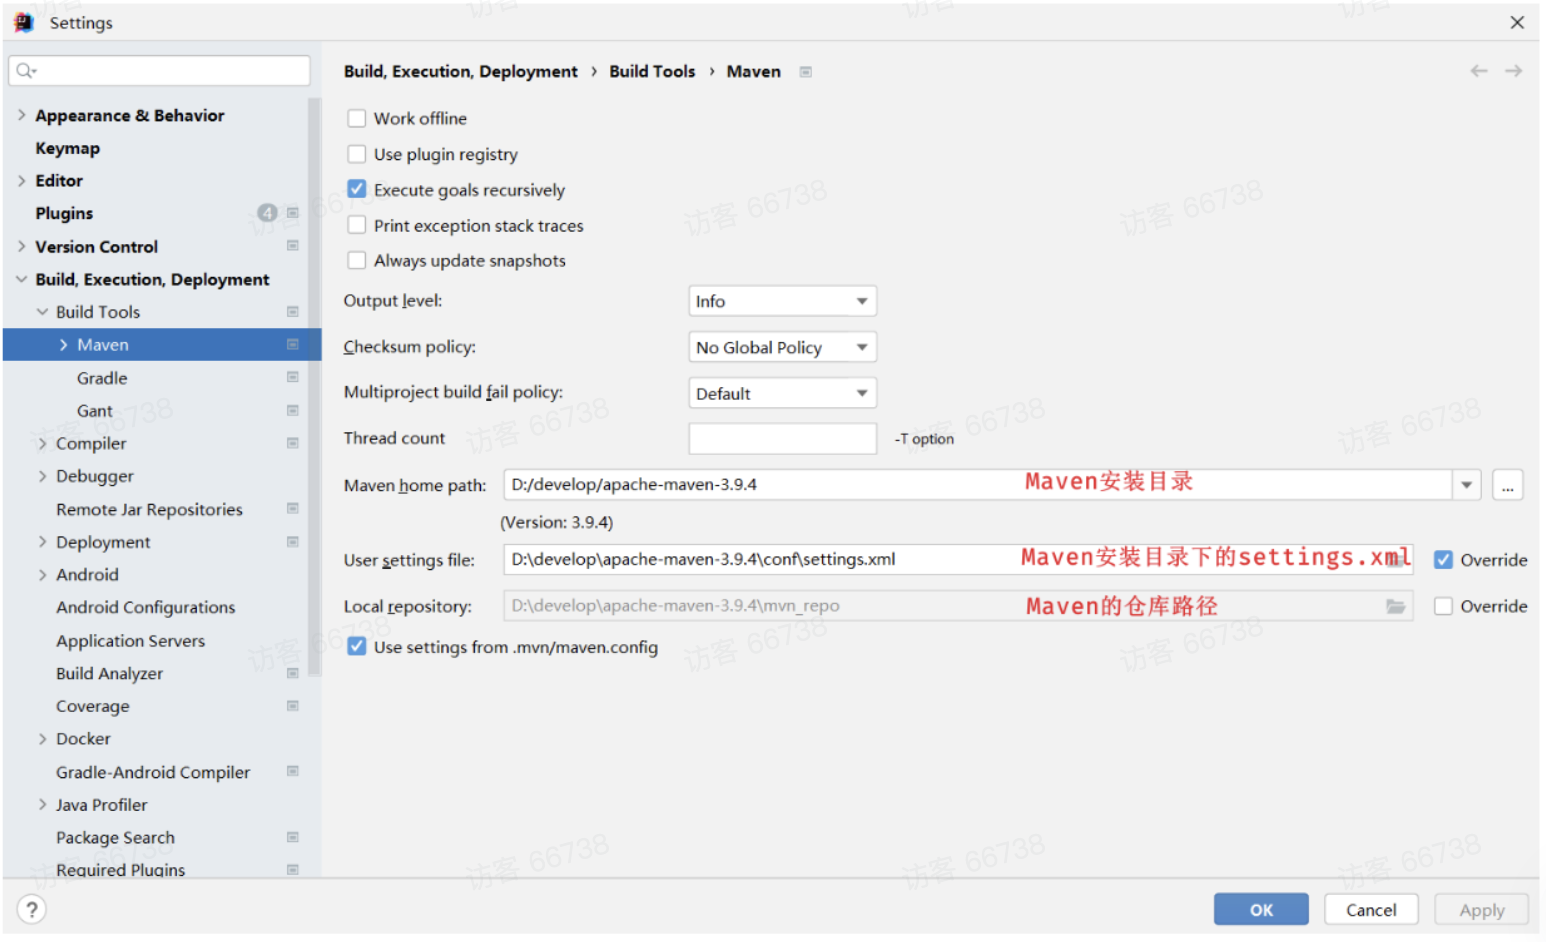Screen dimensions: 1546x942
Task: Open Application Servers settings
Action: click(x=130, y=641)
